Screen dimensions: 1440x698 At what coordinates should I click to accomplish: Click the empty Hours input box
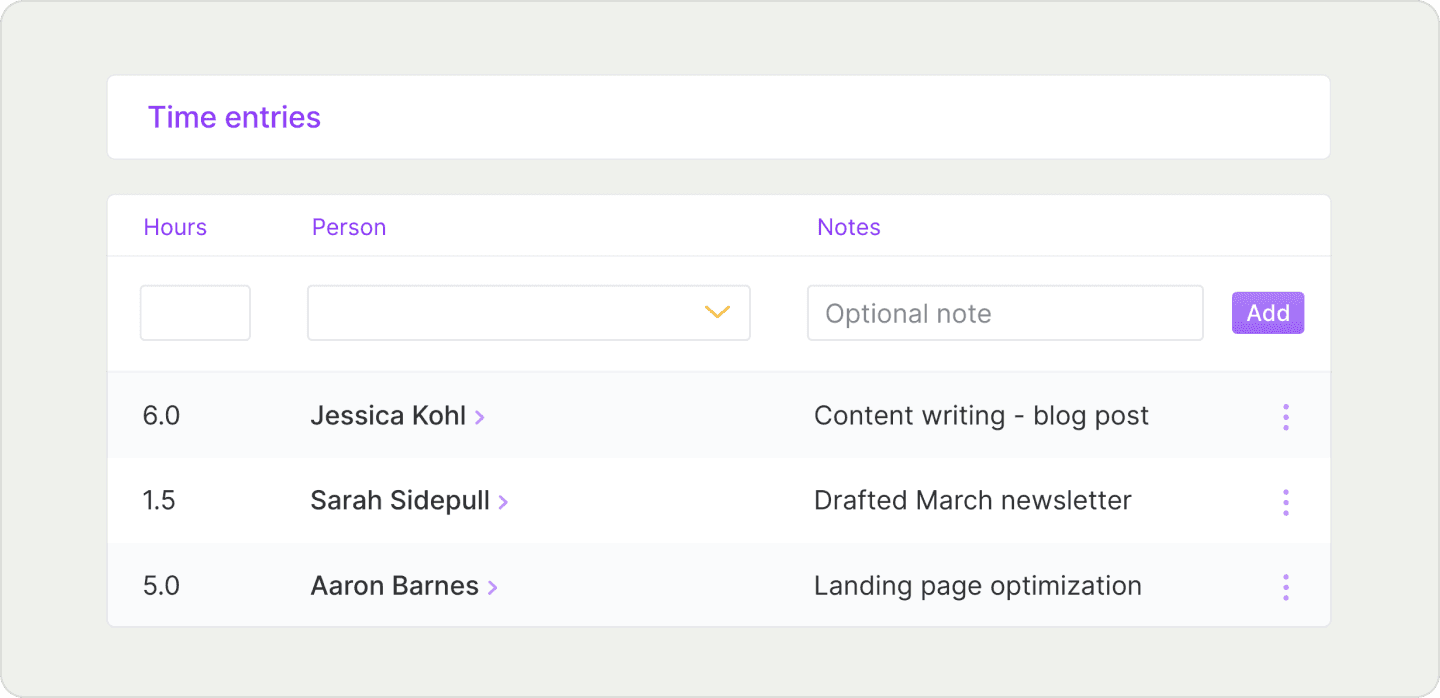coord(194,312)
